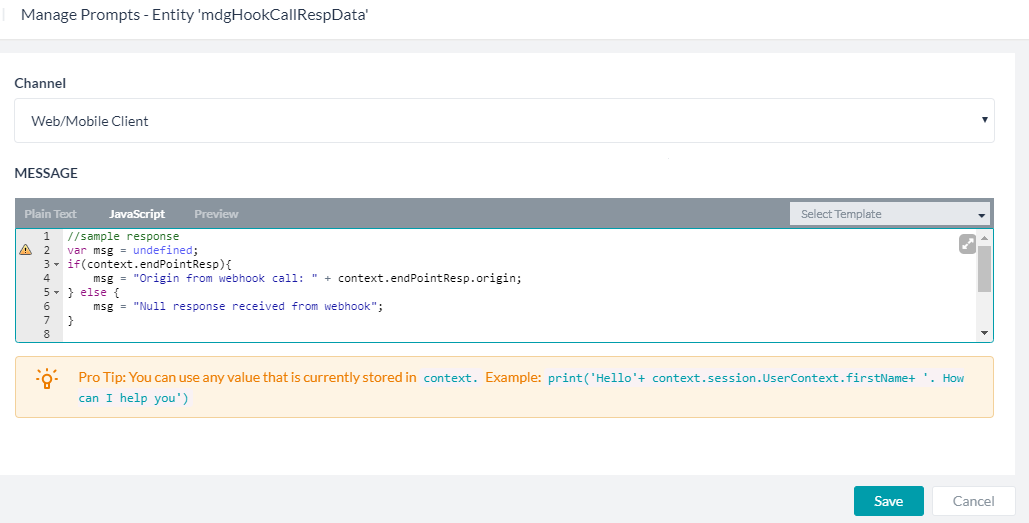The height and width of the screenshot is (523, 1029).
Task: Open the Select Template dropdown
Action: click(890, 214)
